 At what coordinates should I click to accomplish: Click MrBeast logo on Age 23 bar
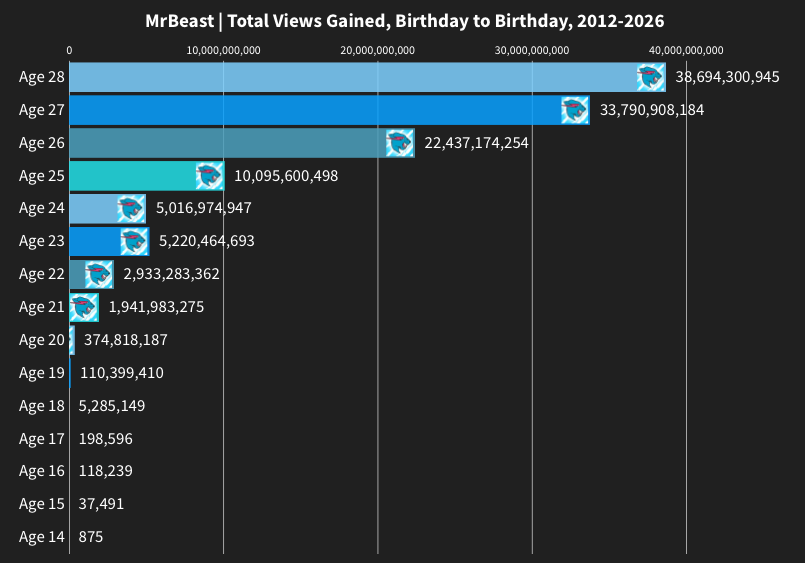135,241
